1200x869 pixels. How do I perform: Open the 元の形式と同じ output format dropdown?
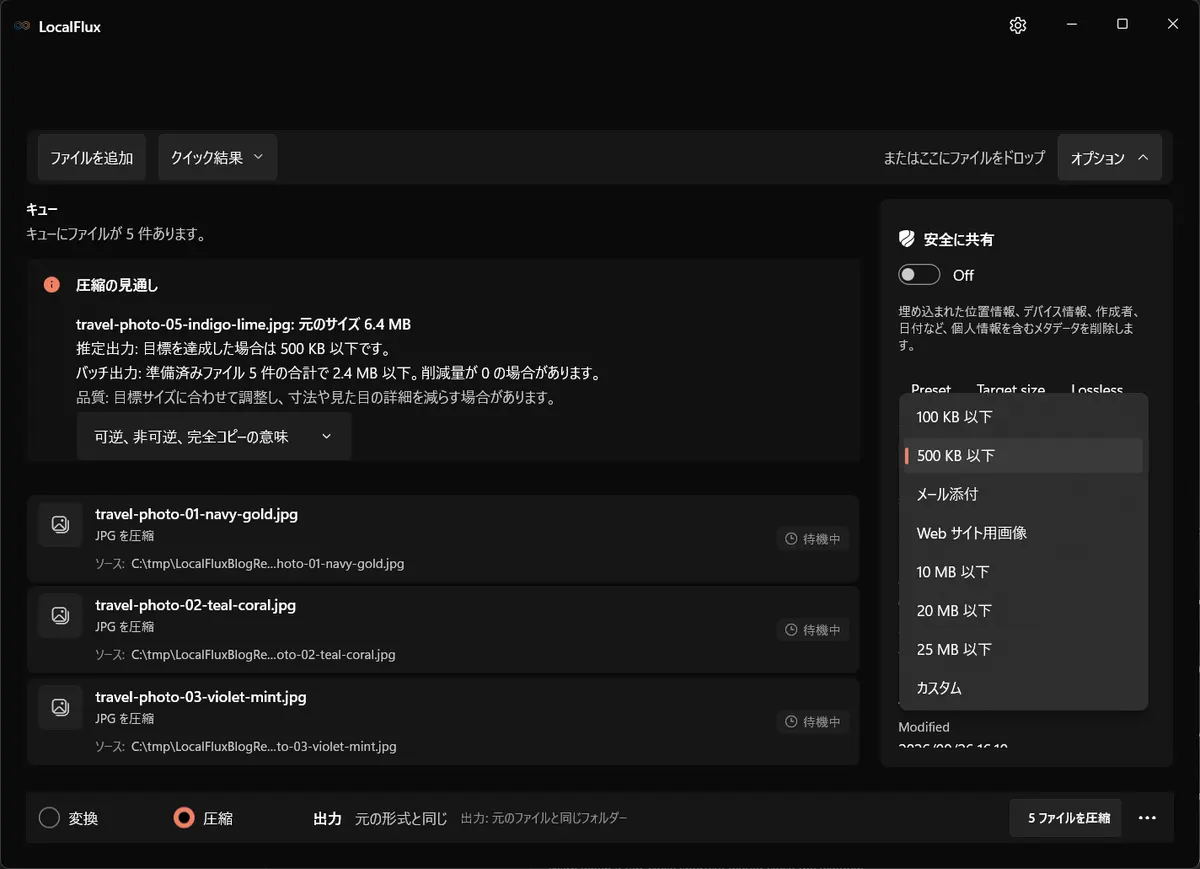[401, 818]
